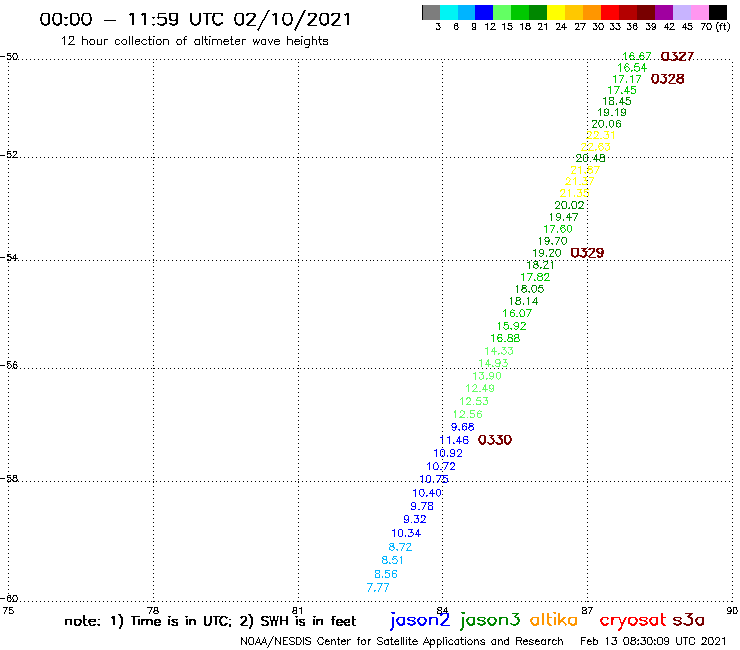Click wave height value 18.21
The height and width of the screenshot is (650, 740).
click(540, 265)
